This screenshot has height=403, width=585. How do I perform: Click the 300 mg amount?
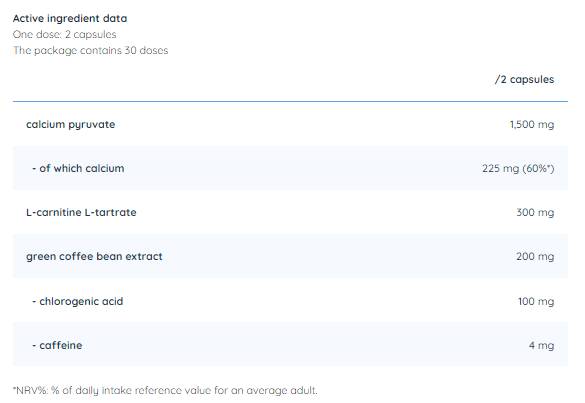535,212
